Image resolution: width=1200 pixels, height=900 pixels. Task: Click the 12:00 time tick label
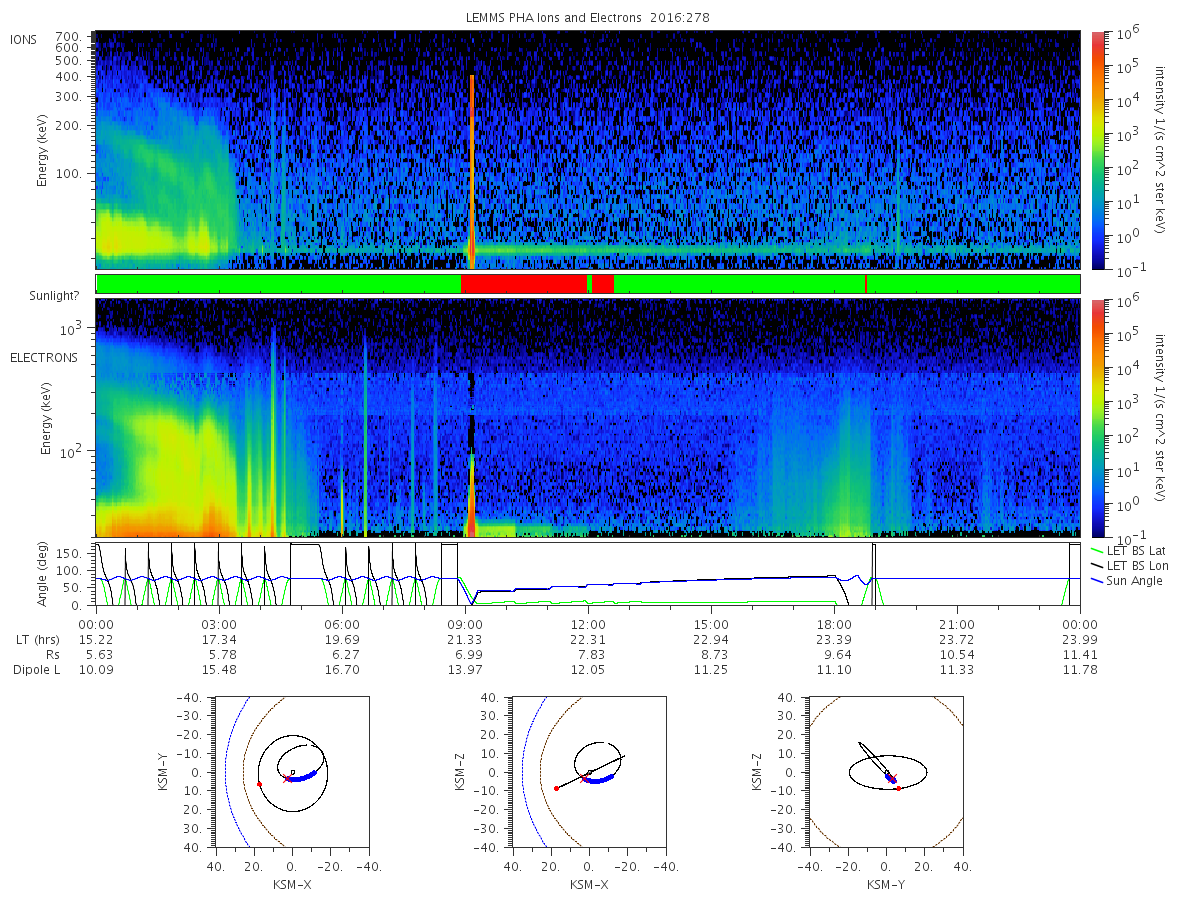pyautogui.click(x=588, y=625)
